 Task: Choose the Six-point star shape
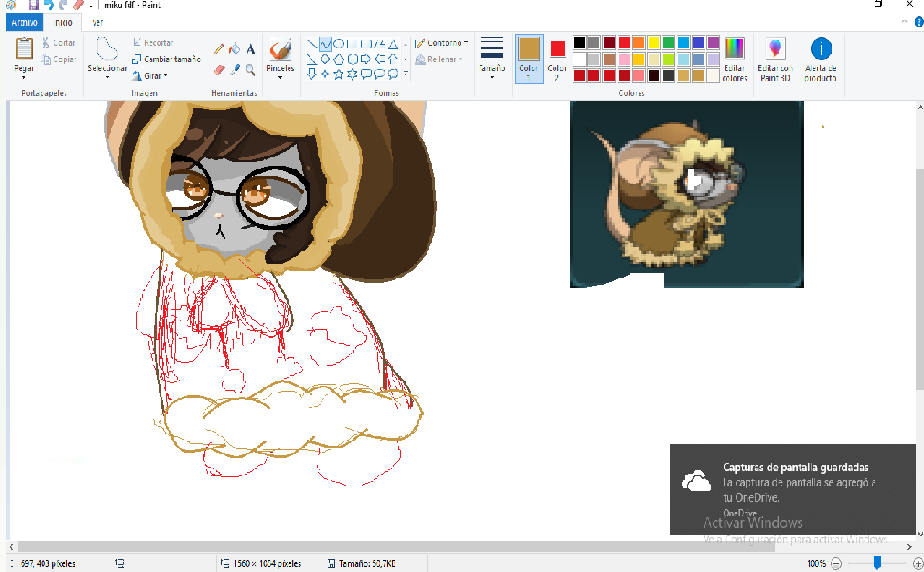pos(352,74)
